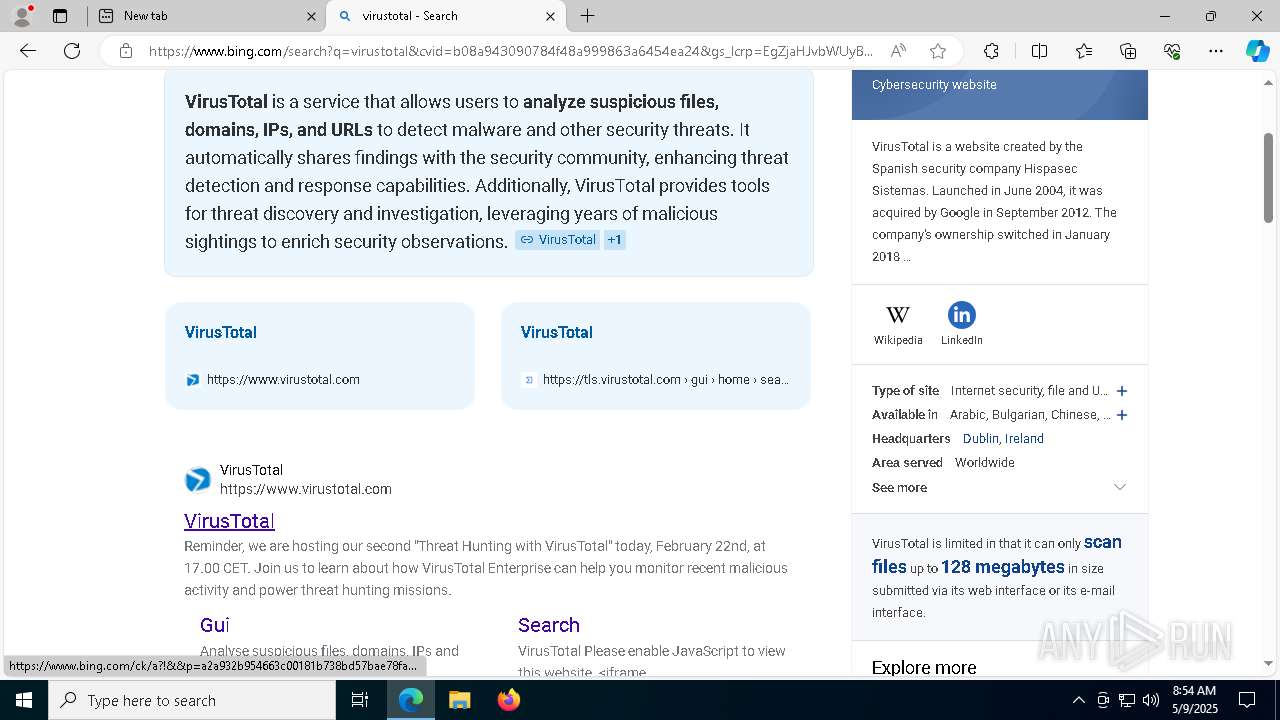
Task: Open Settings and more ellipsis menu
Action: pyautogui.click(x=1216, y=51)
